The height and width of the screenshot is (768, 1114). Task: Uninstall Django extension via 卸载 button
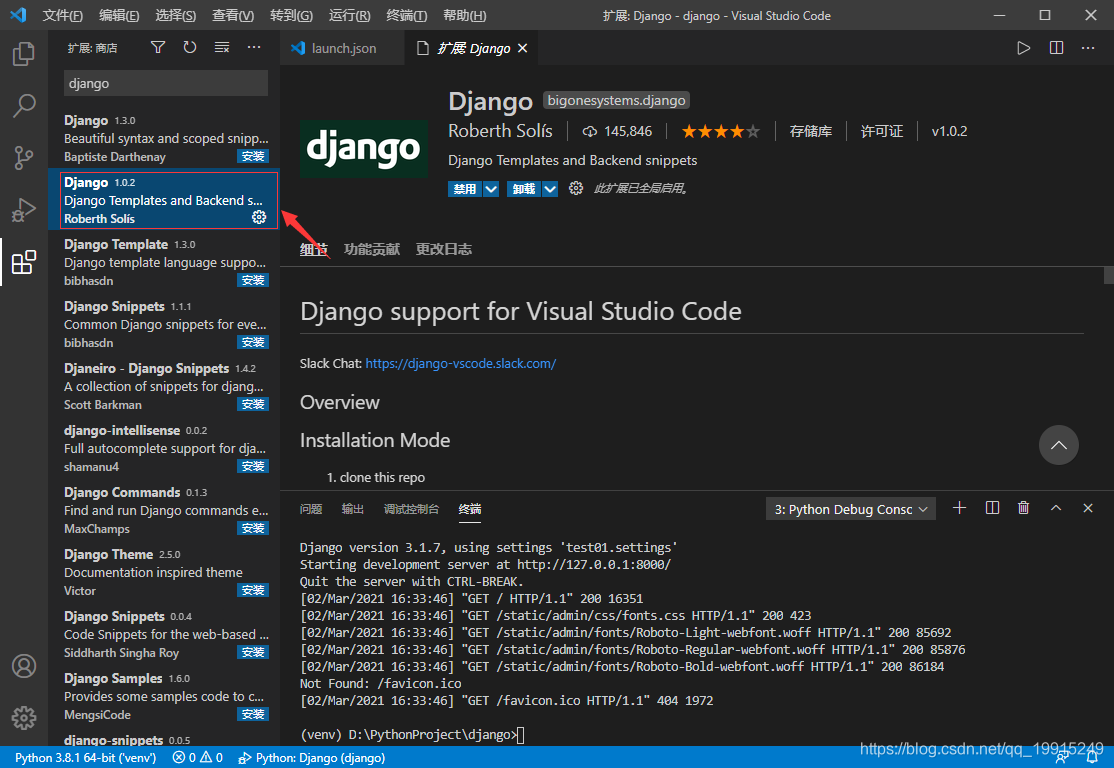[x=524, y=188]
